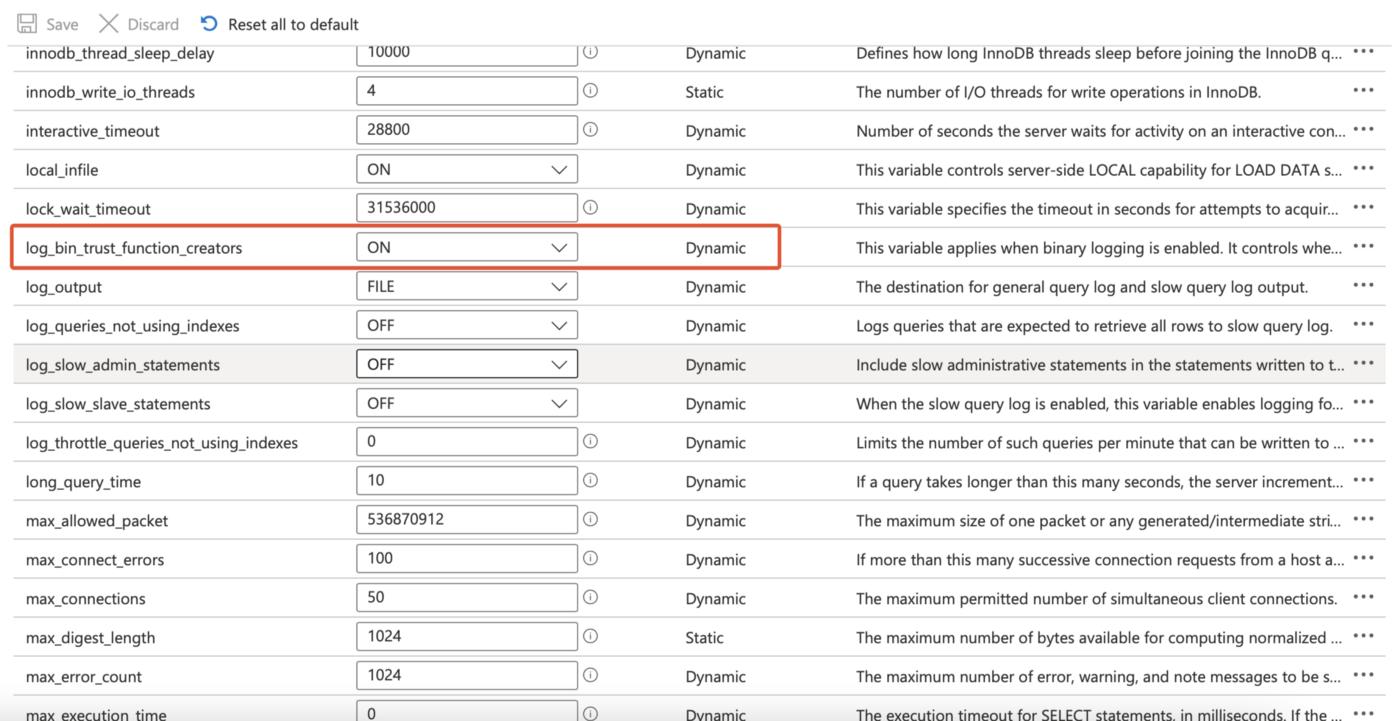
Task: Expand the log_slow_slave_statements dropdown
Action: [466, 403]
